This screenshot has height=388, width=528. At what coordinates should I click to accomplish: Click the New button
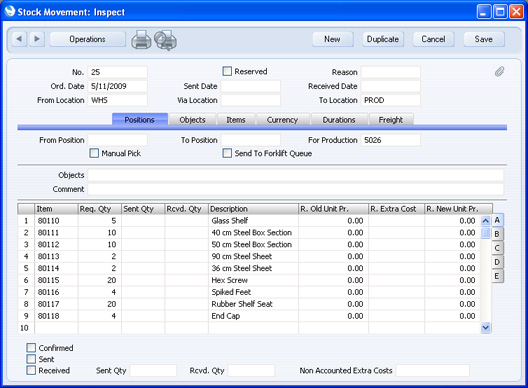(332, 39)
